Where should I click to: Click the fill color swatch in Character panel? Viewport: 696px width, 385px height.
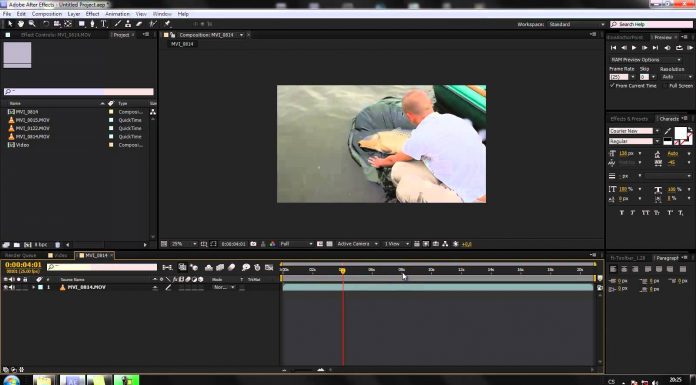[x=680, y=133]
